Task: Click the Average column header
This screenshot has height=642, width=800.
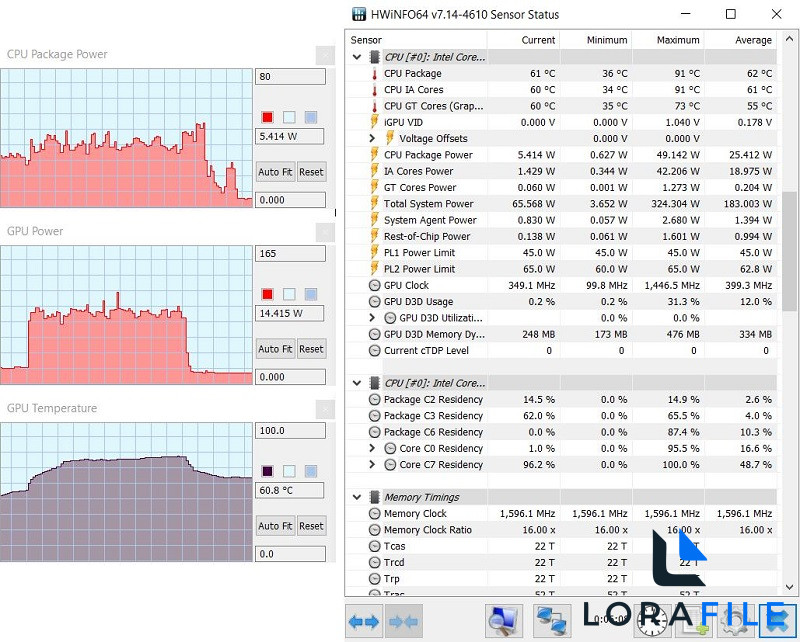Action: (x=740, y=40)
